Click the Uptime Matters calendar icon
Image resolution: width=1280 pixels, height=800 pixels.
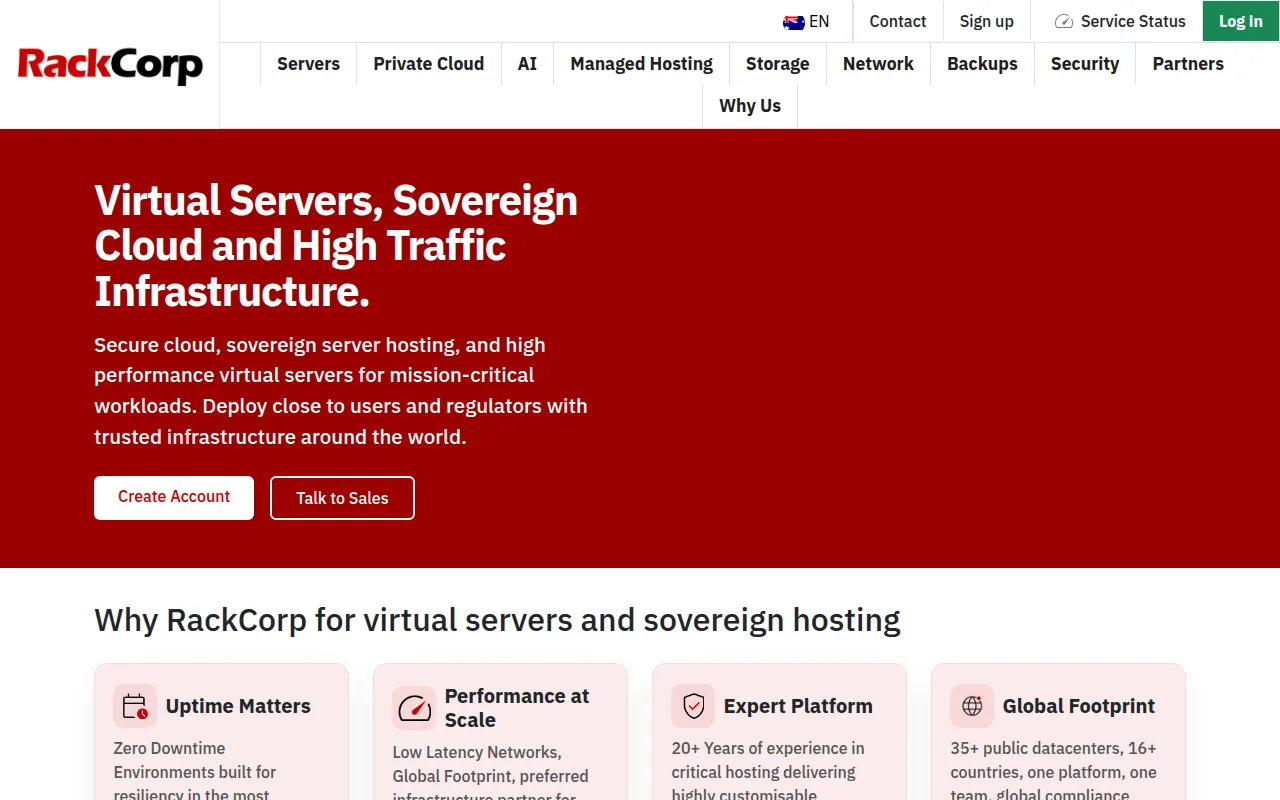(x=135, y=706)
